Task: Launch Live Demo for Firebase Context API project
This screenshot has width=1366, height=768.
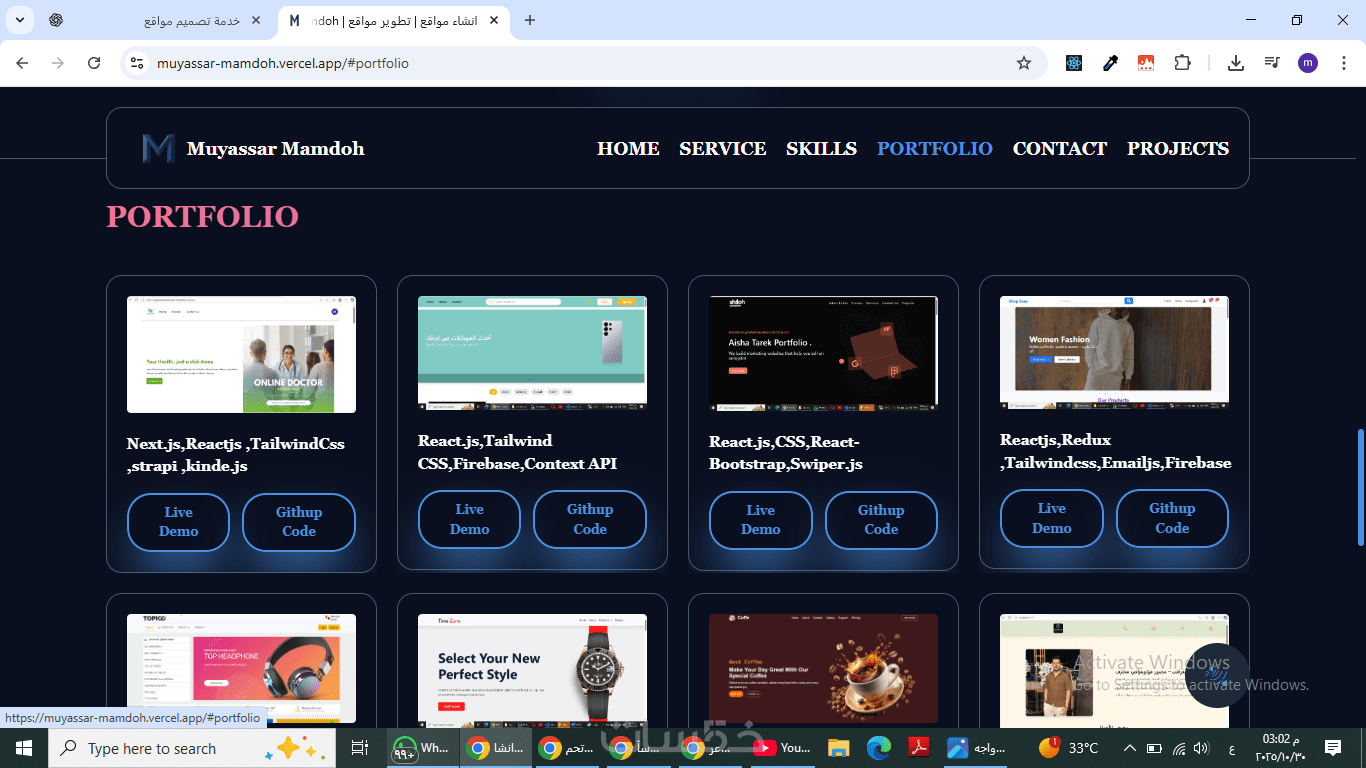Action: pyautogui.click(x=469, y=519)
